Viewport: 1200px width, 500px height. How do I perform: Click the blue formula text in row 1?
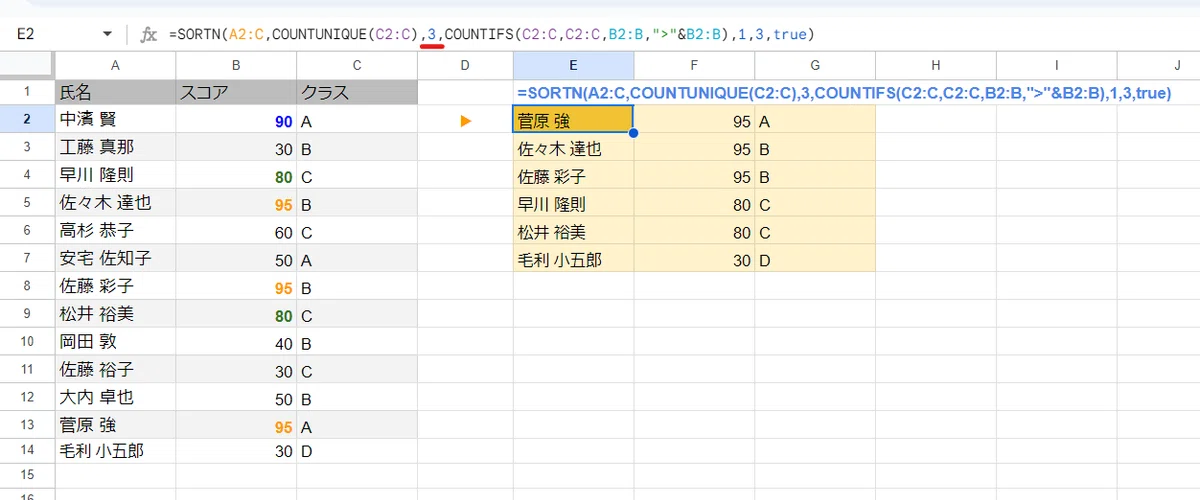coord(843,93)
